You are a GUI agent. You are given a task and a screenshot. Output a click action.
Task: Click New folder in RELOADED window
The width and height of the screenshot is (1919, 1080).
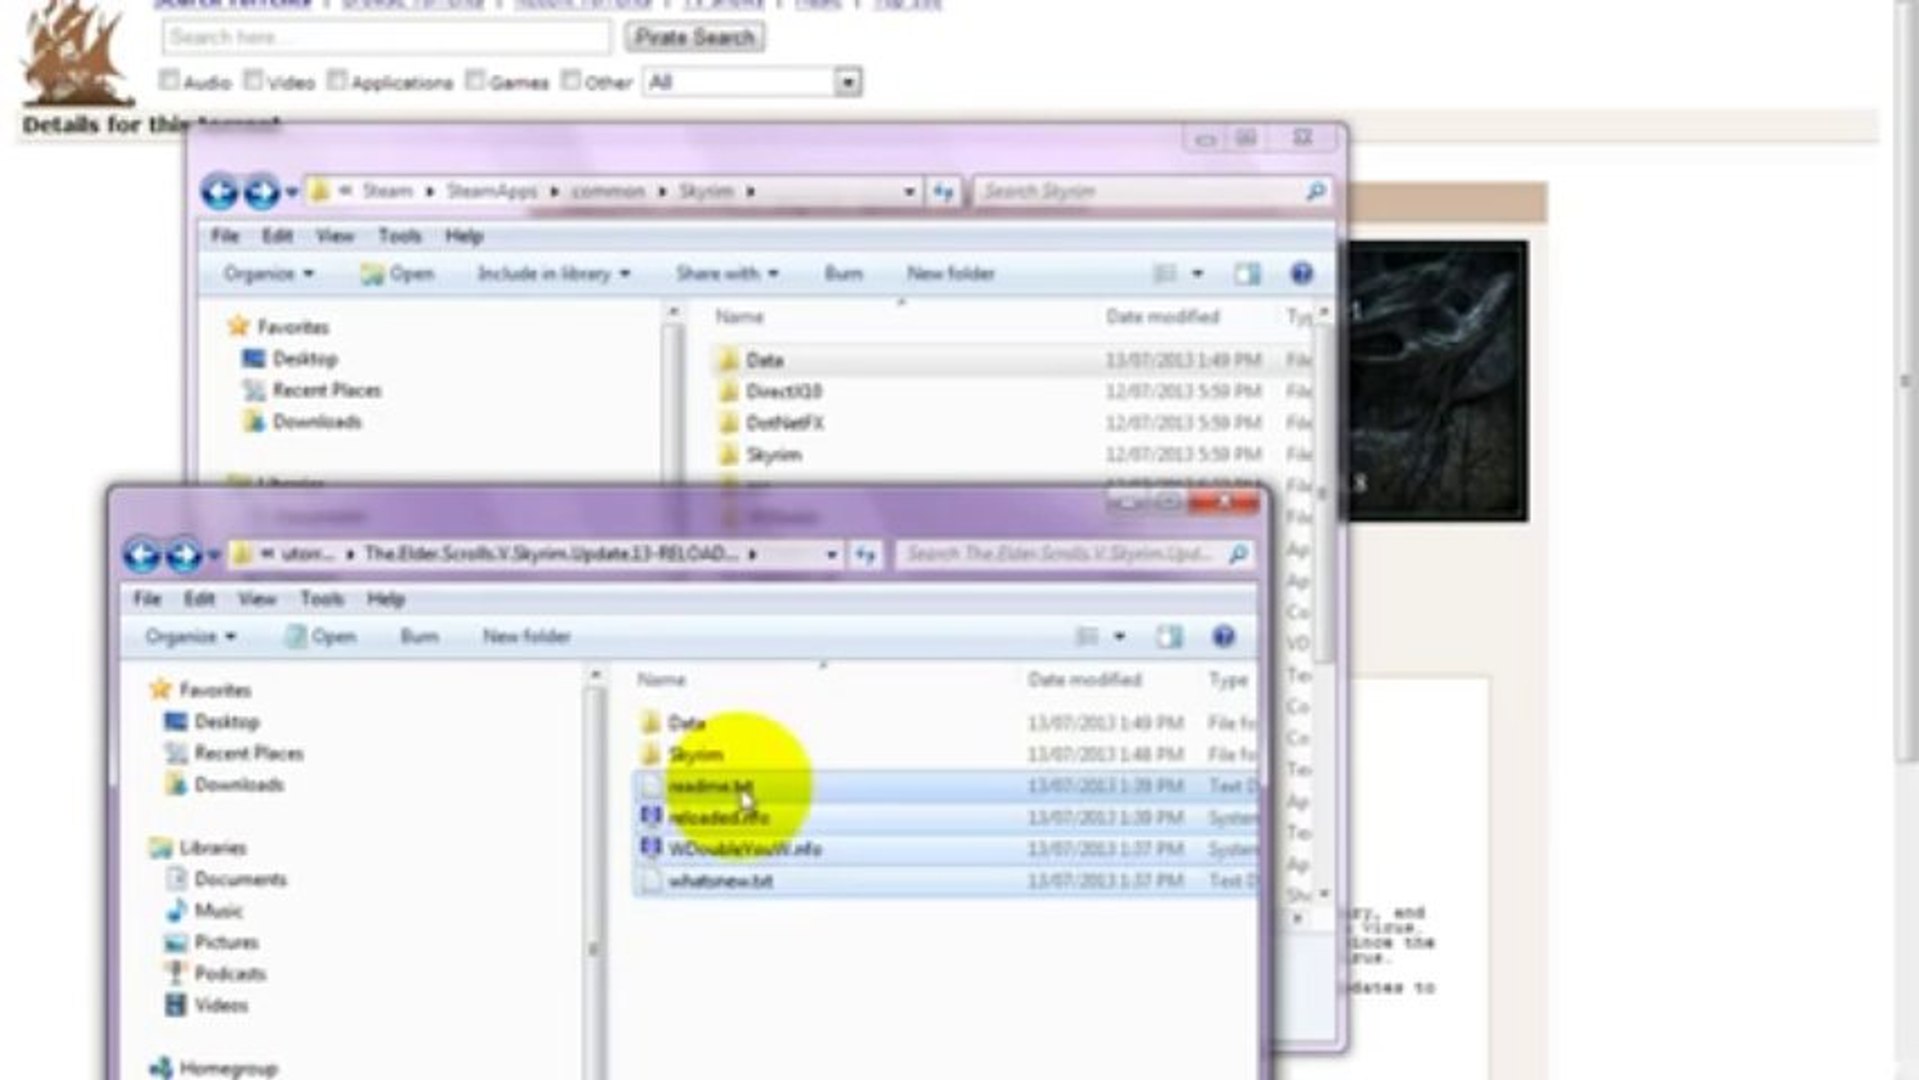coord(526,636)
